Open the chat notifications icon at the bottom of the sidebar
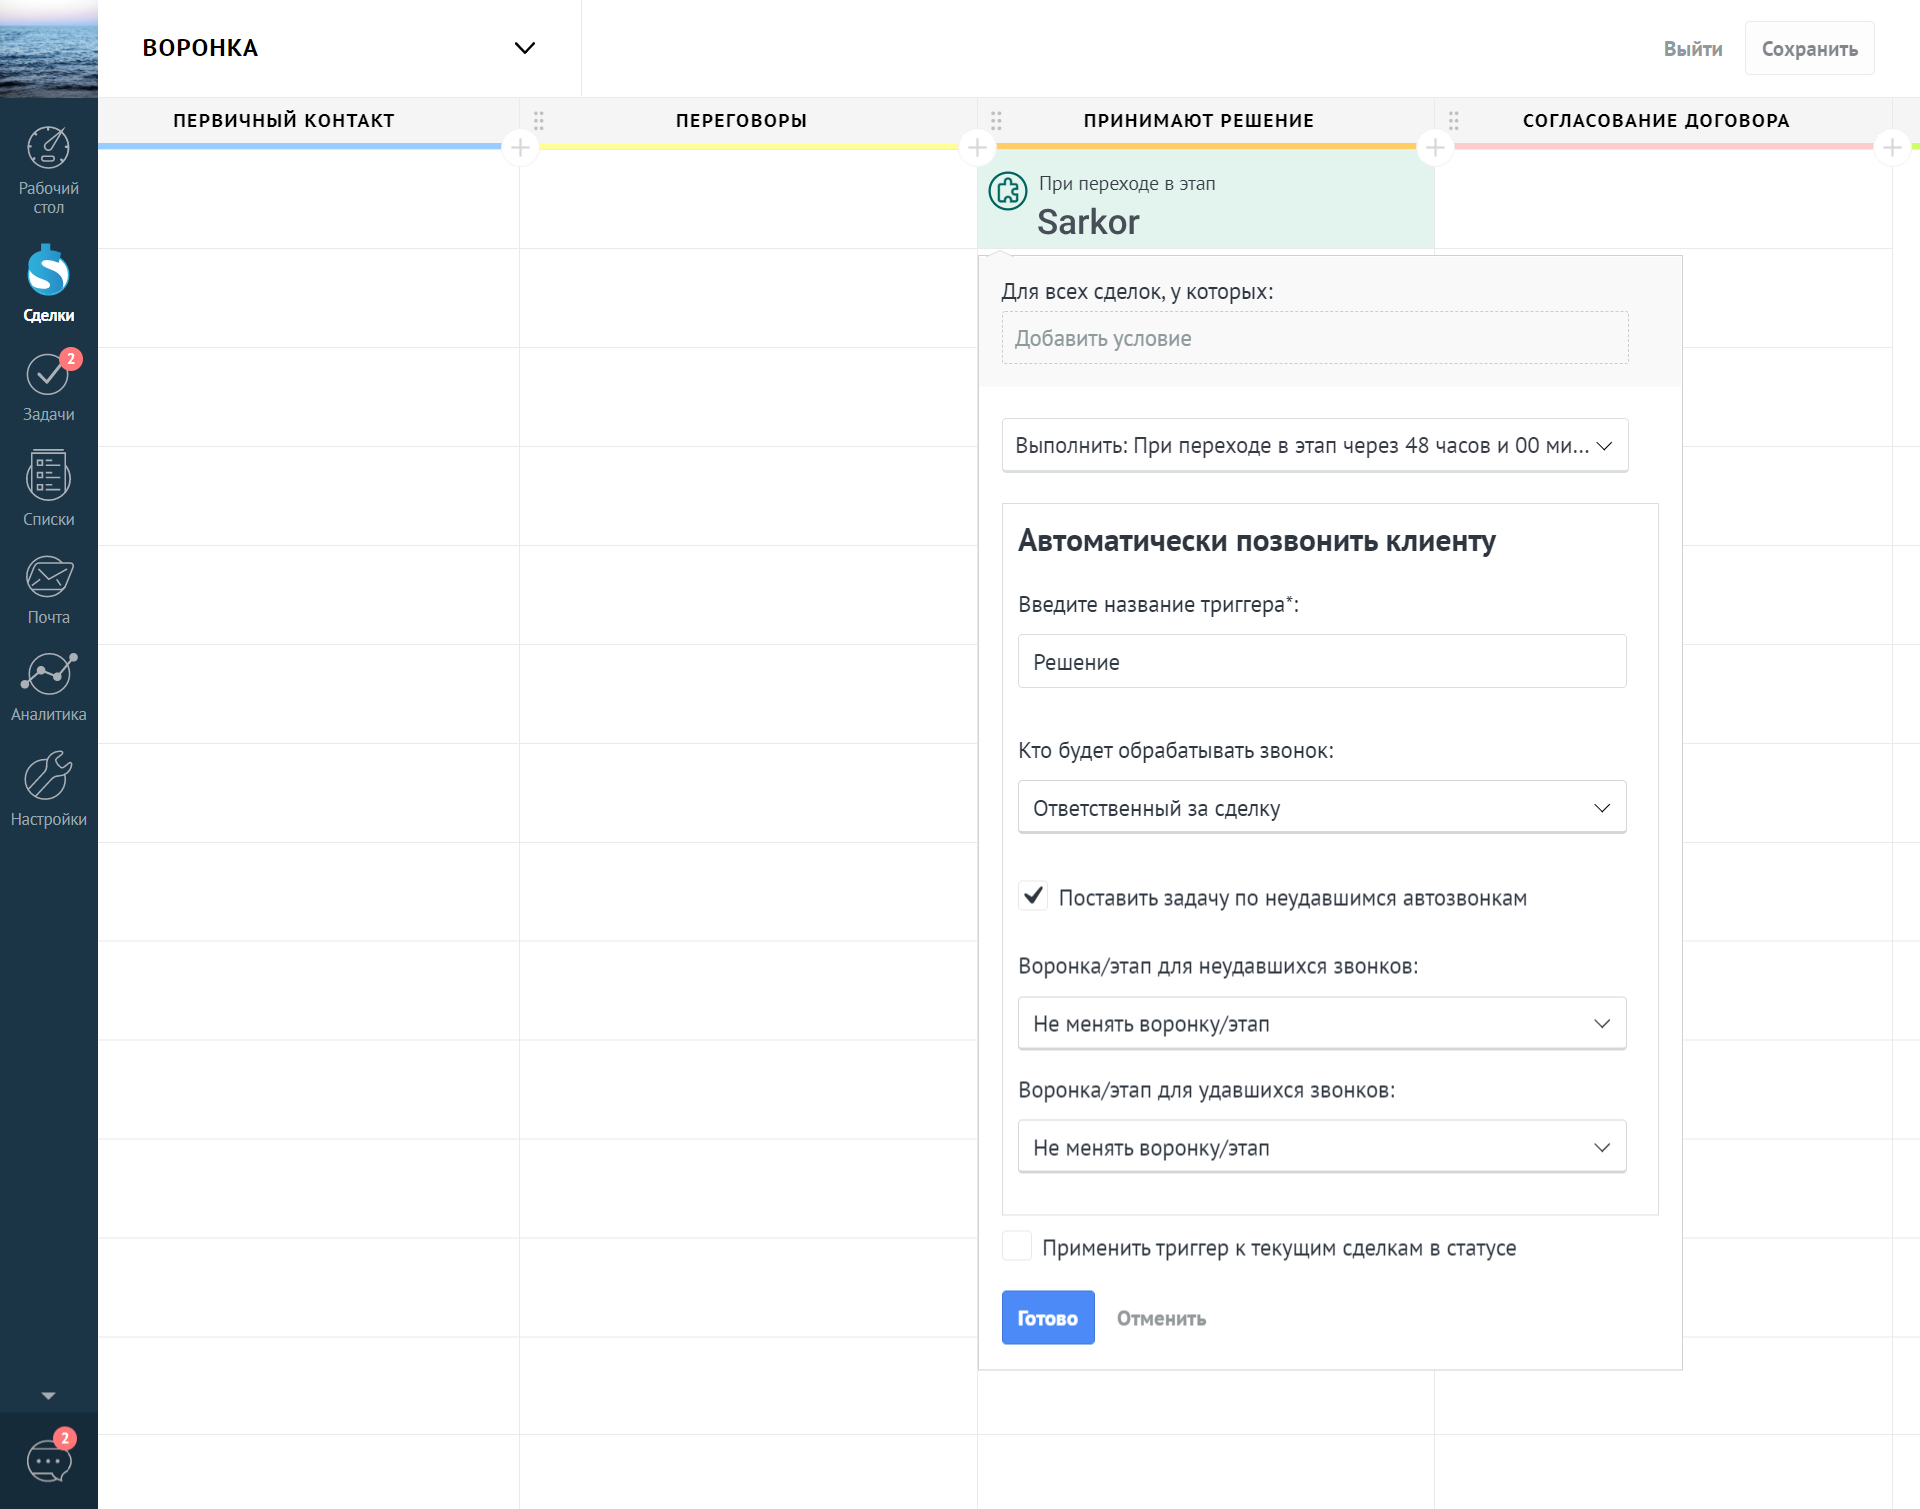This screenshot has width=1920, height=1509. [48, 1461]
